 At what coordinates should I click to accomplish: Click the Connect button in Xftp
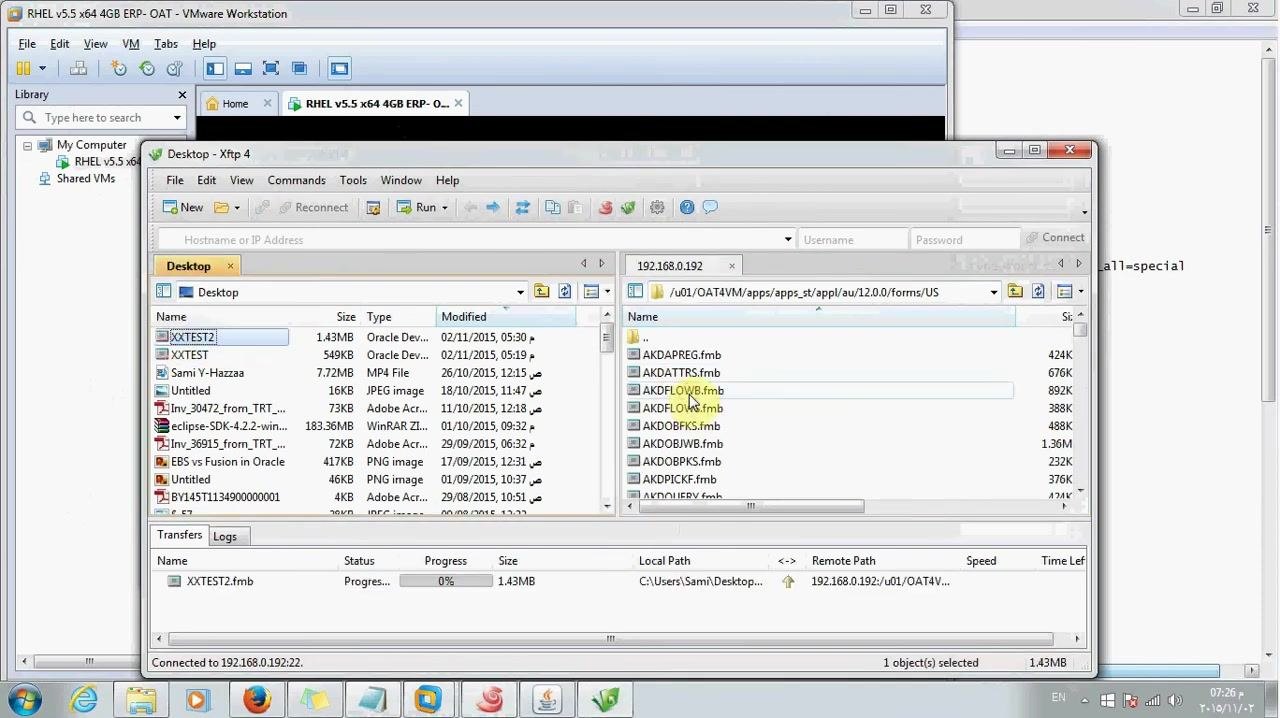[x=1054, y=238]
